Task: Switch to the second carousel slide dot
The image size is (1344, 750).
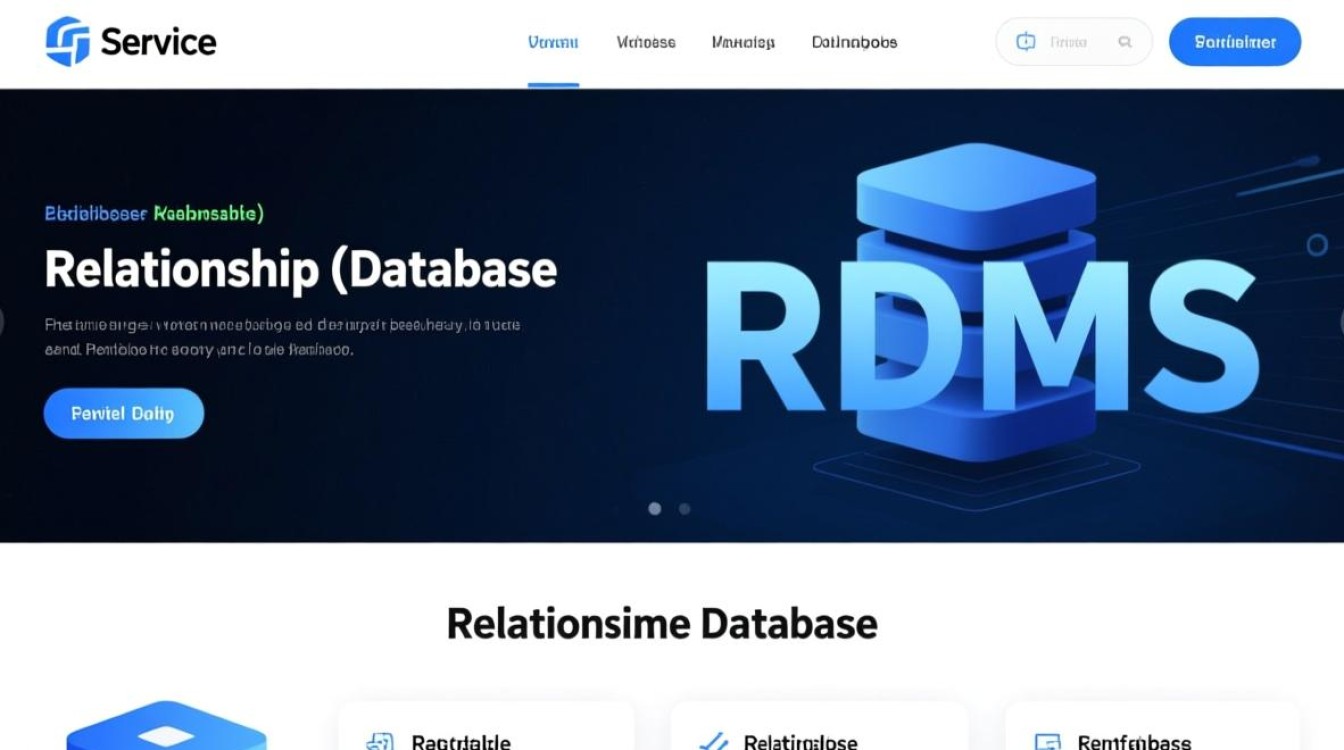Action: [x=685, y=509]
